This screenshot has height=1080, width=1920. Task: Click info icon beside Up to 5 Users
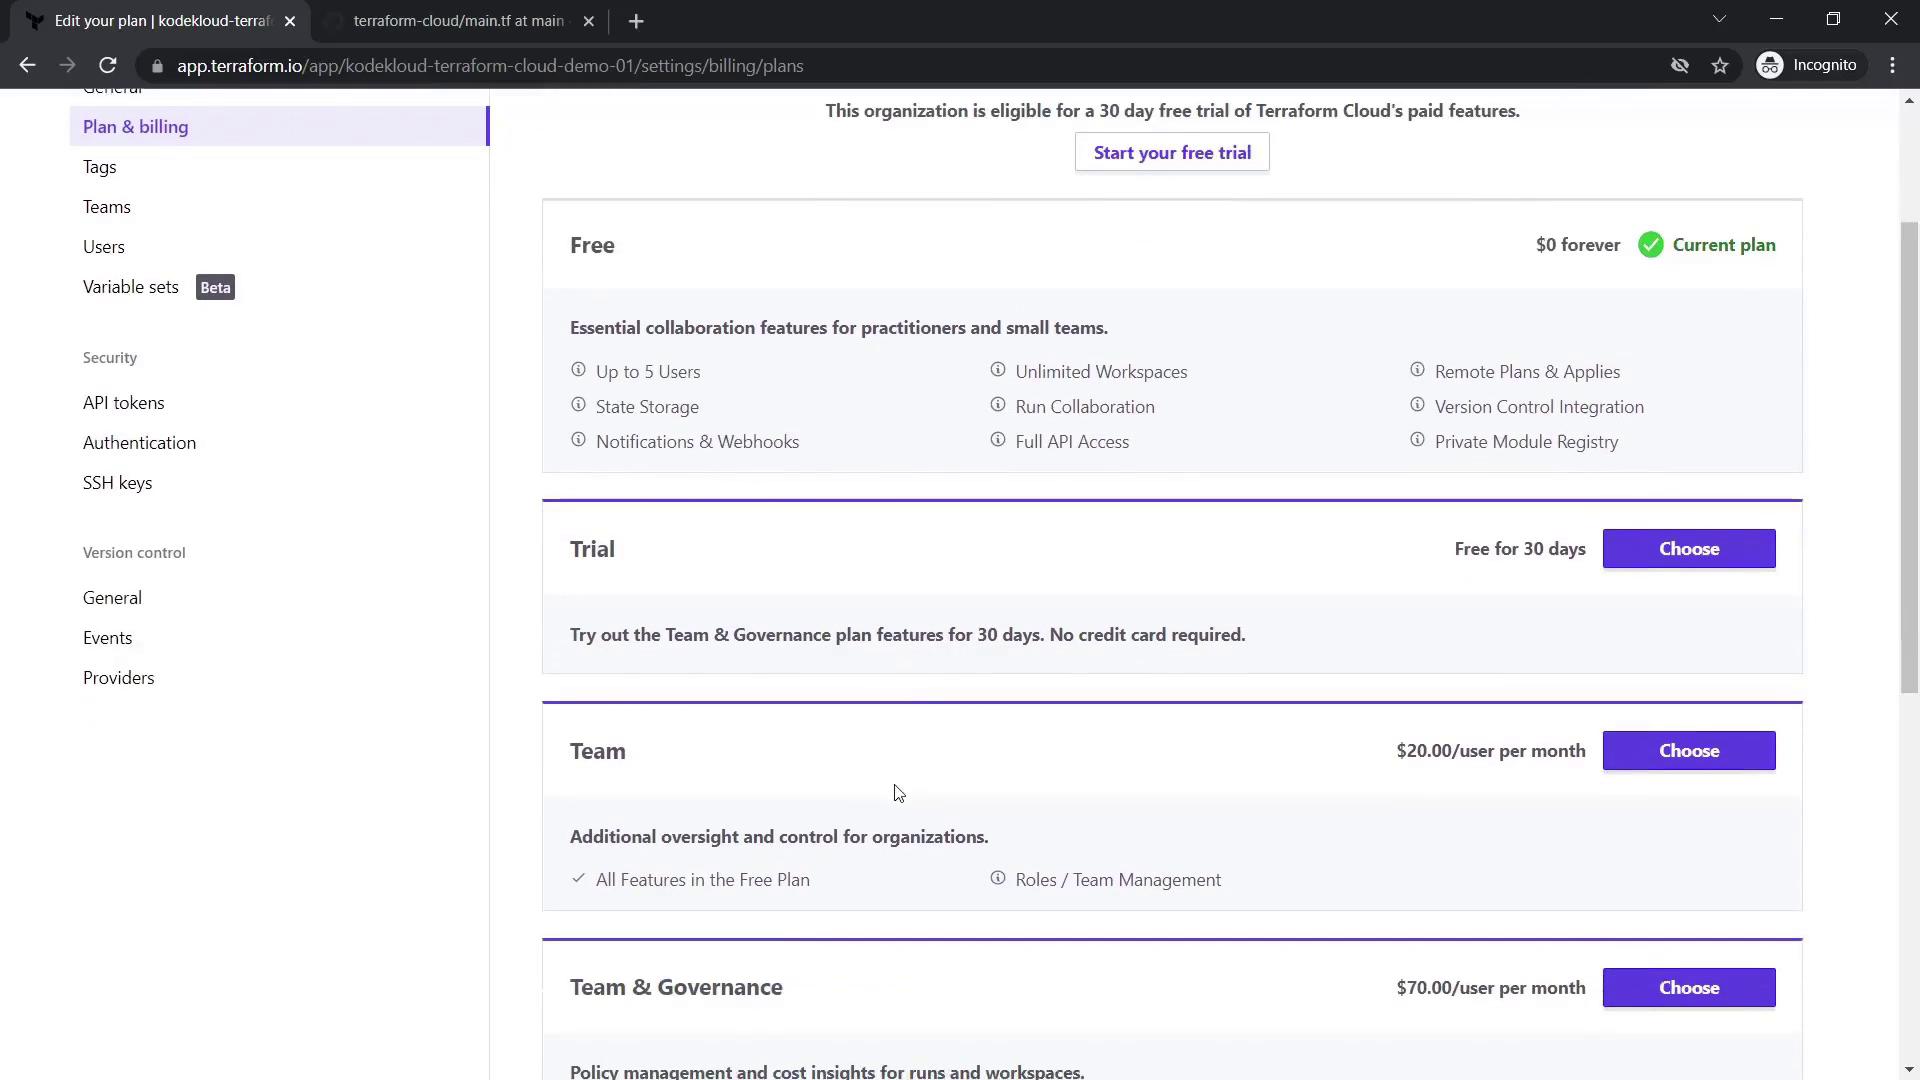click(x=578, y=370)
